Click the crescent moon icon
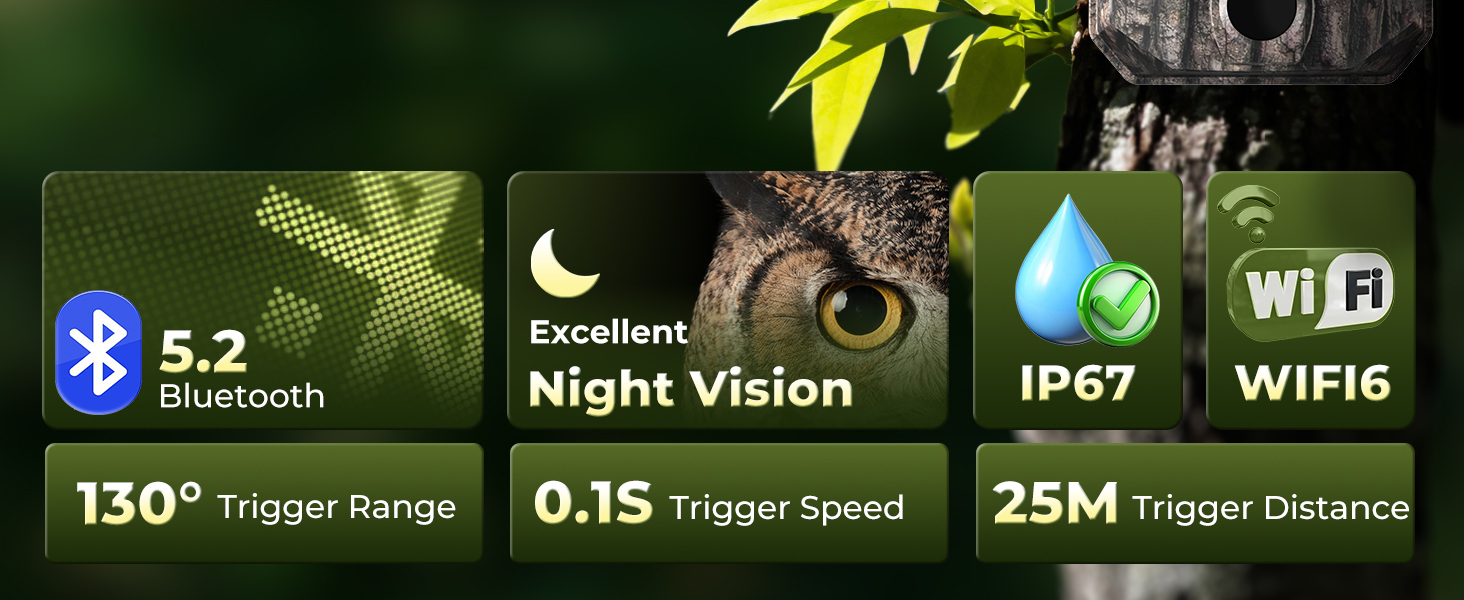 click(x=563, y=264)
